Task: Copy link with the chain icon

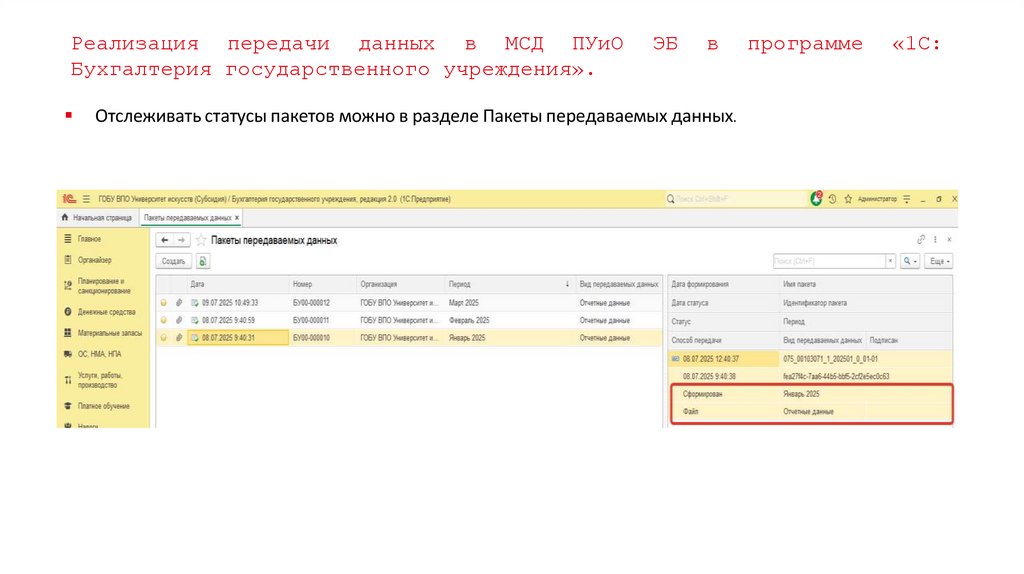Action: coord(921,240)
